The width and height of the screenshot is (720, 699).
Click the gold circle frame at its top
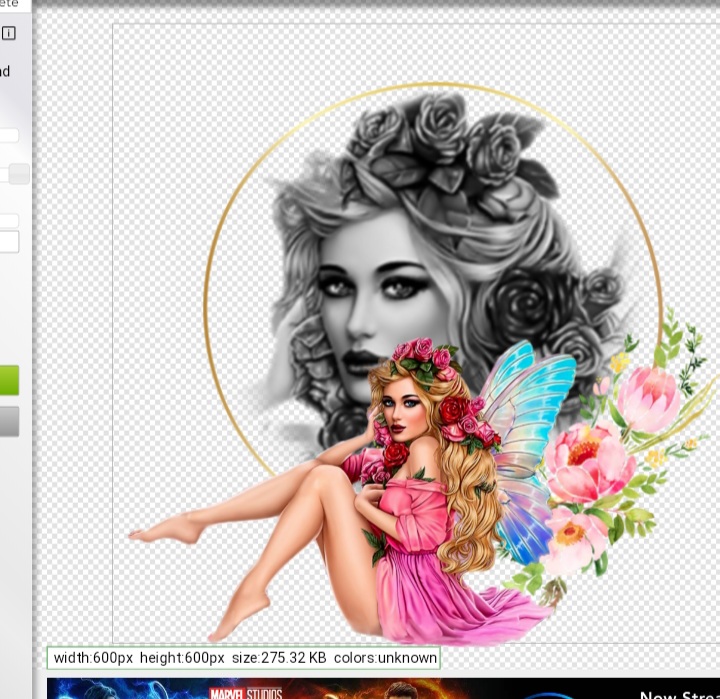(x=432, y=86)
